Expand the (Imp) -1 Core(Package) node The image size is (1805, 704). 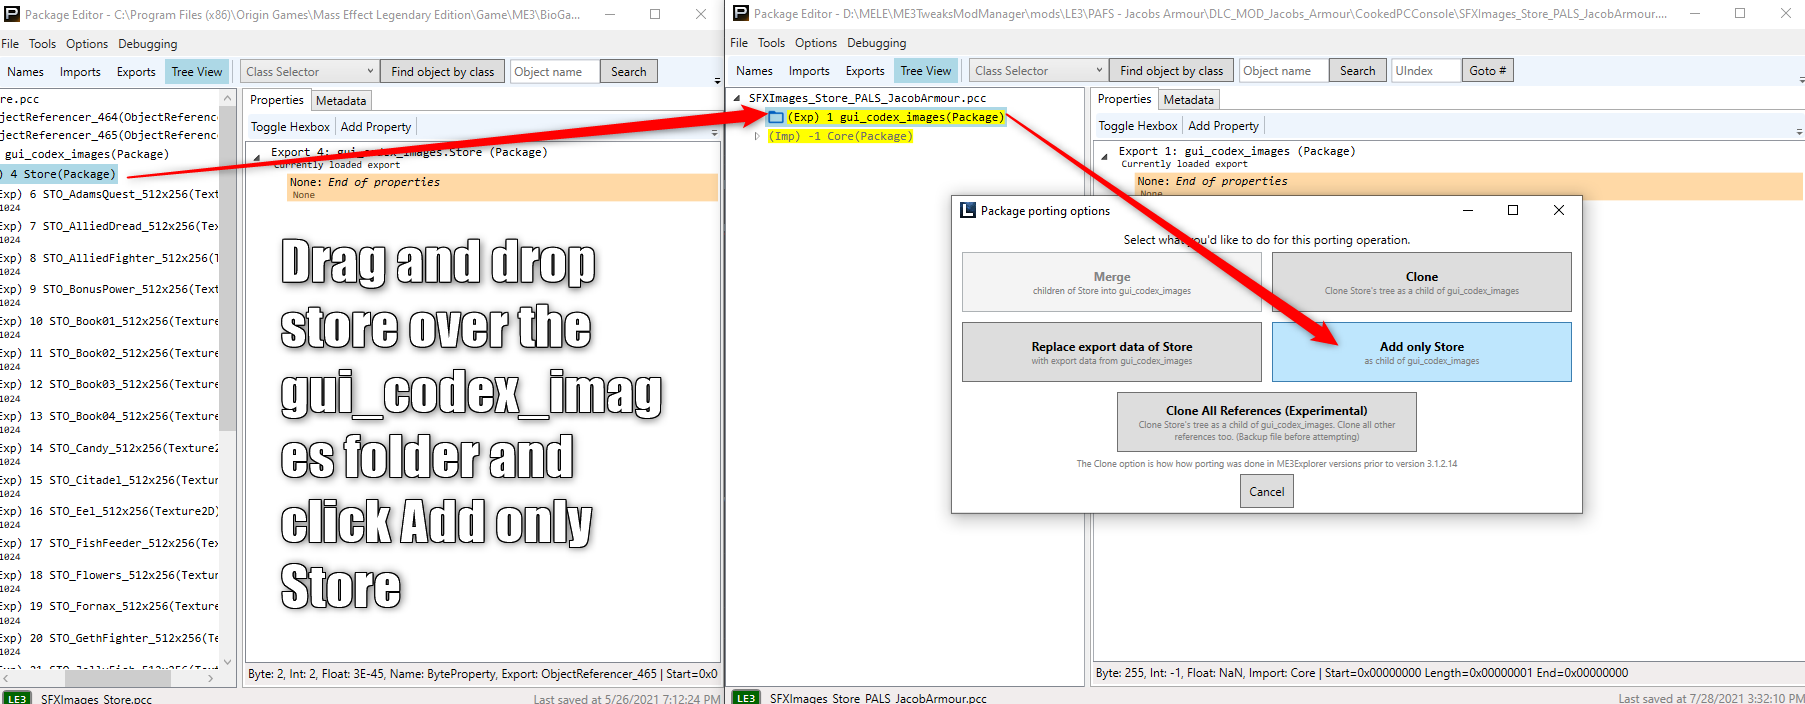pos(757,136)
